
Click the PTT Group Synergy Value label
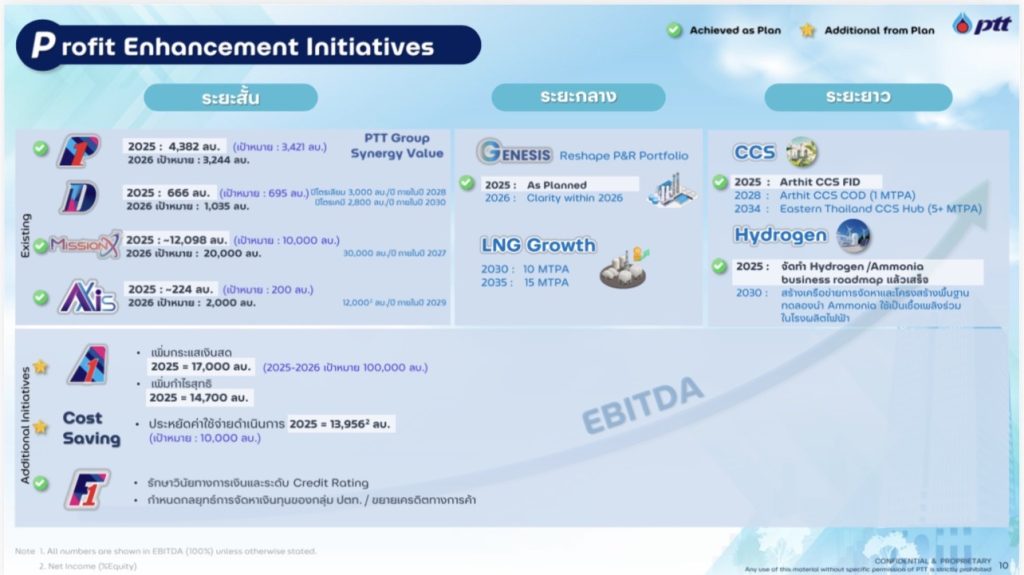pyautogui.click(x=397, y=146)
